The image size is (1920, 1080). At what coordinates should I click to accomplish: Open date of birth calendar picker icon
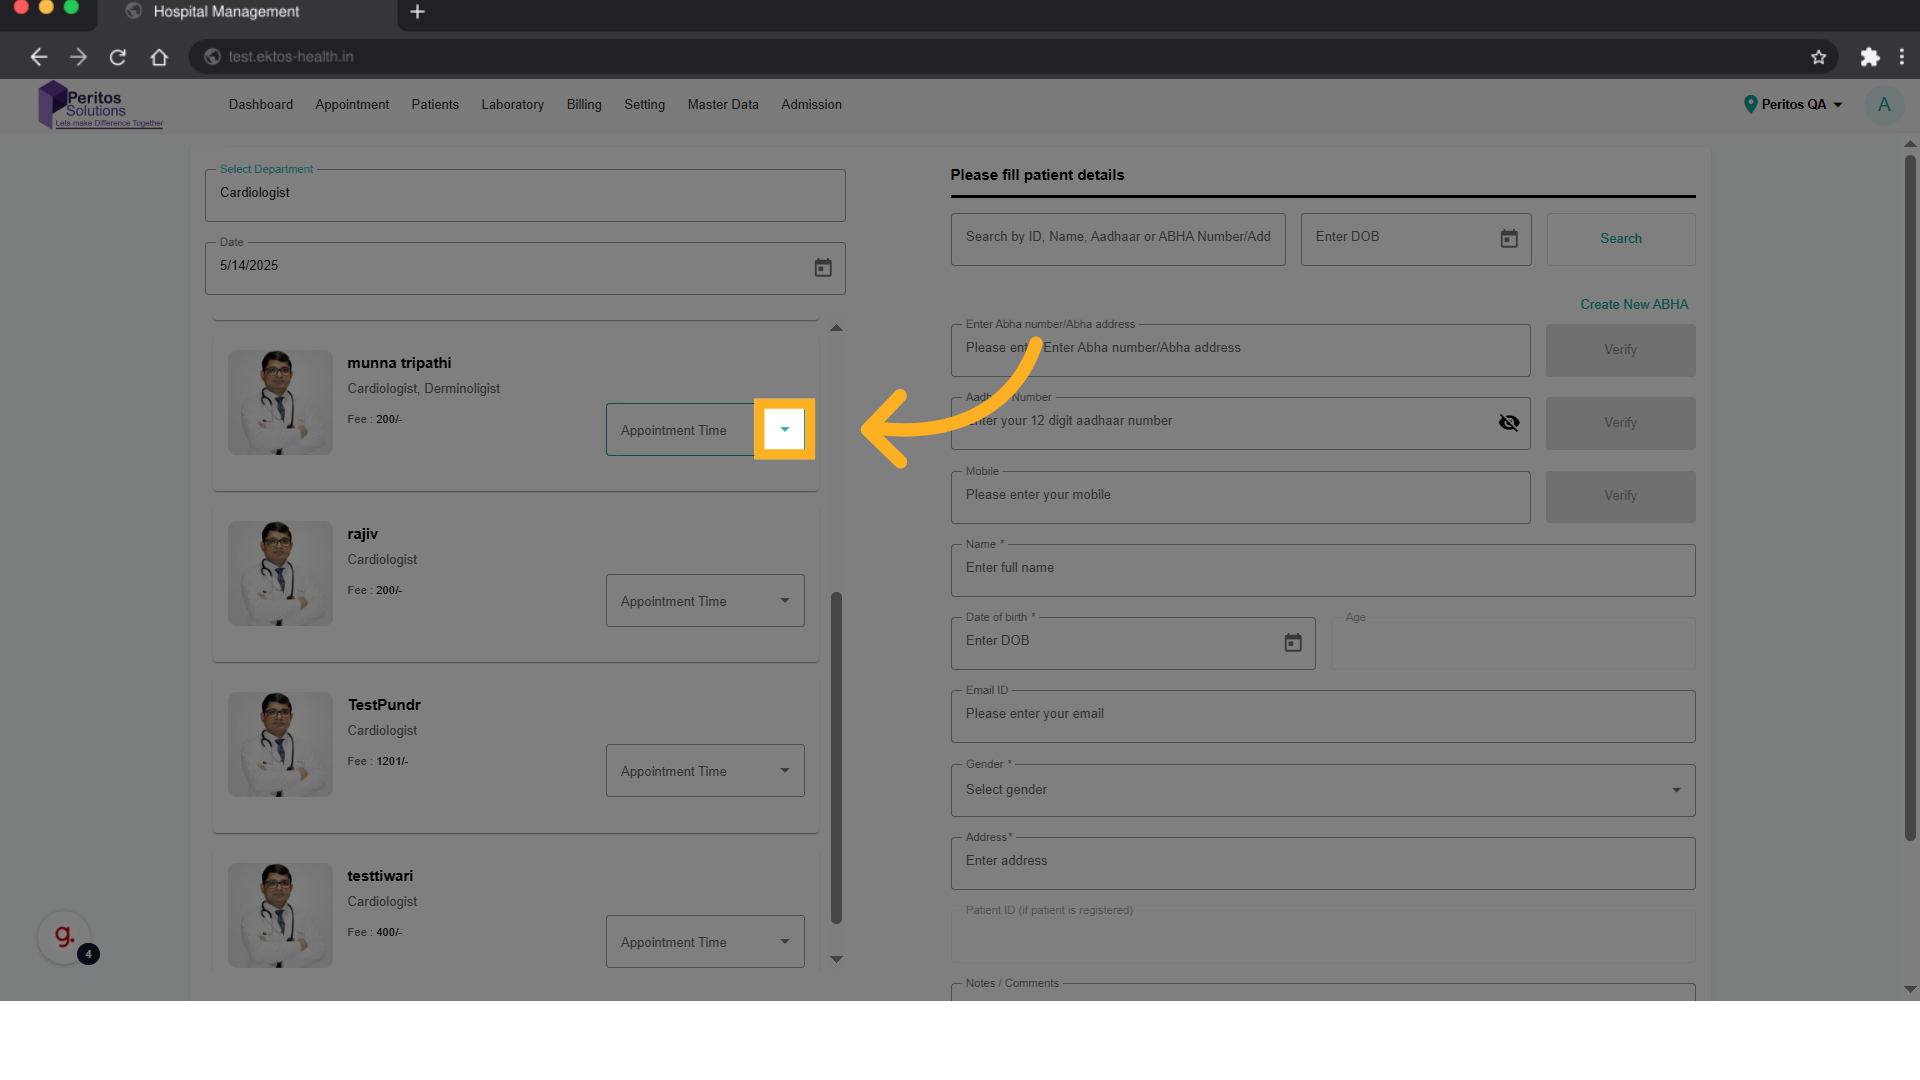(x=1292, y=643)
